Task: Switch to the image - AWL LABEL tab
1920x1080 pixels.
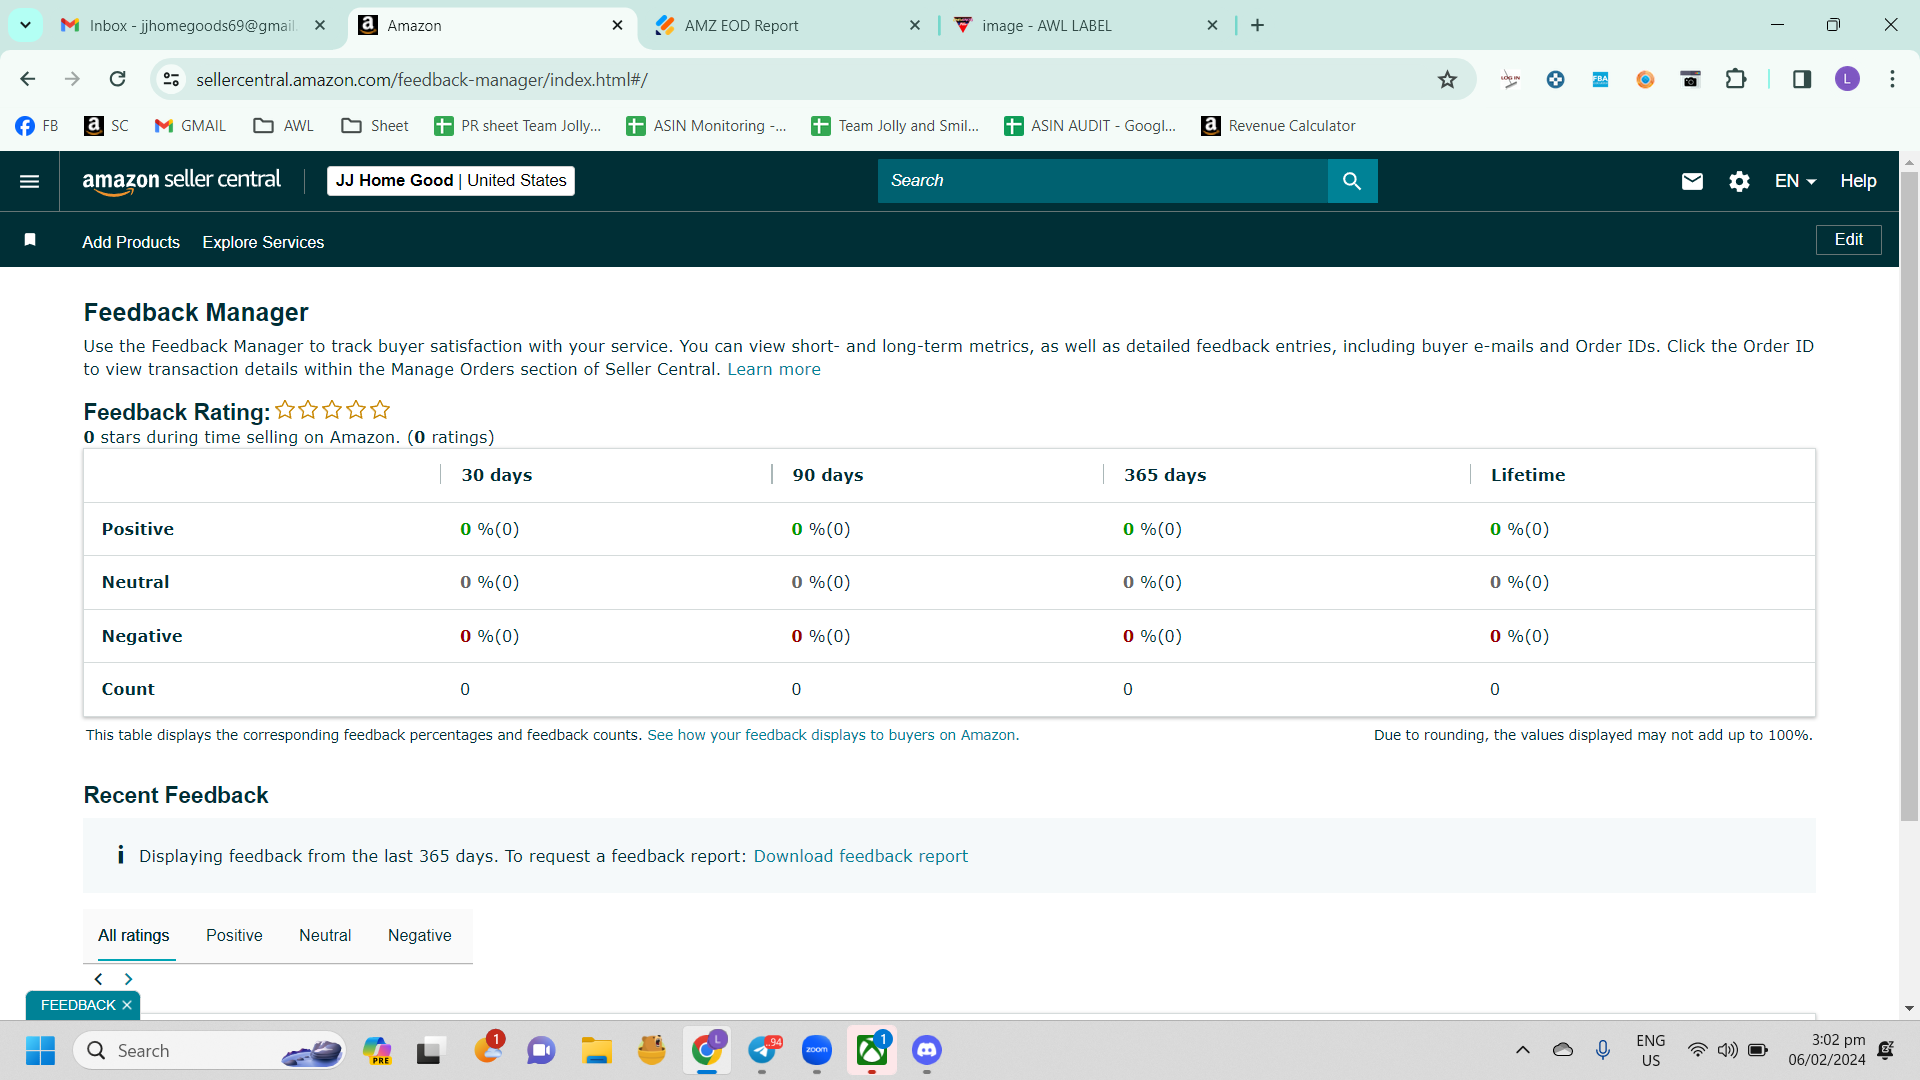Action: pyautogui.click(x=1085, y=25)
